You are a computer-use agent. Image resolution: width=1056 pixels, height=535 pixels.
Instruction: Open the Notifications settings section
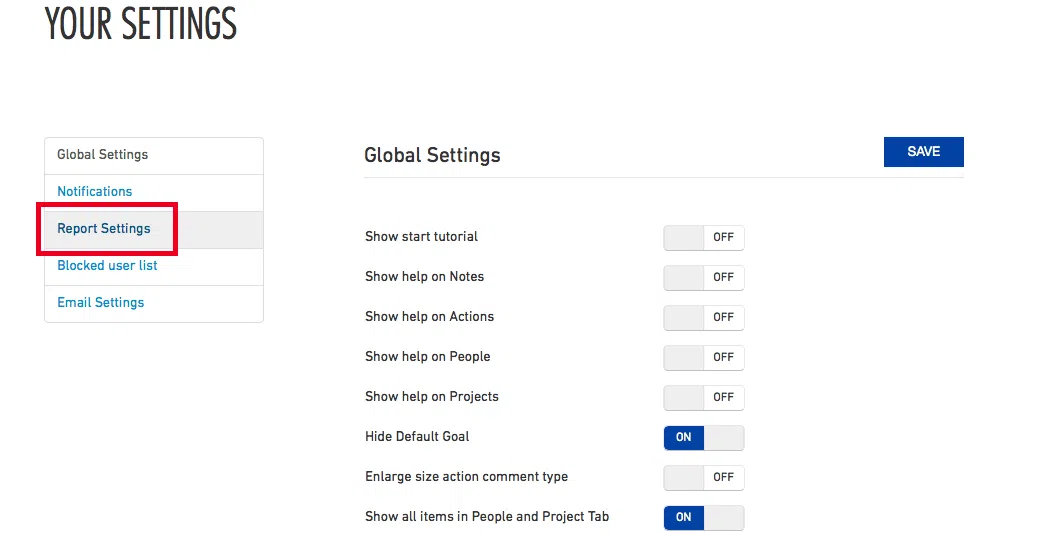(94, 191)
